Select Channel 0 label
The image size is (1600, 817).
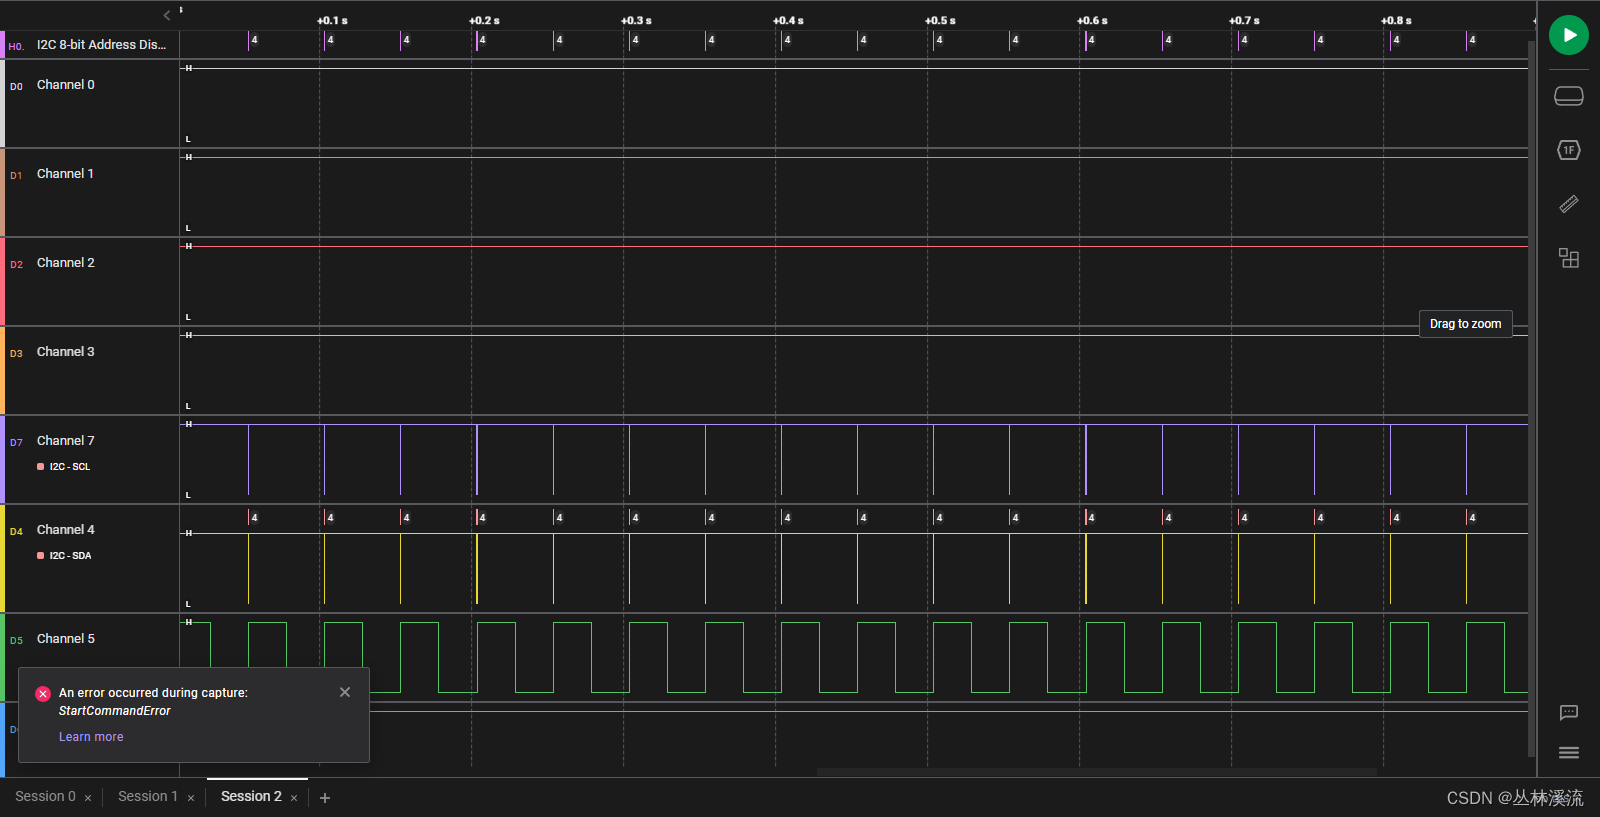pos(66,85)
